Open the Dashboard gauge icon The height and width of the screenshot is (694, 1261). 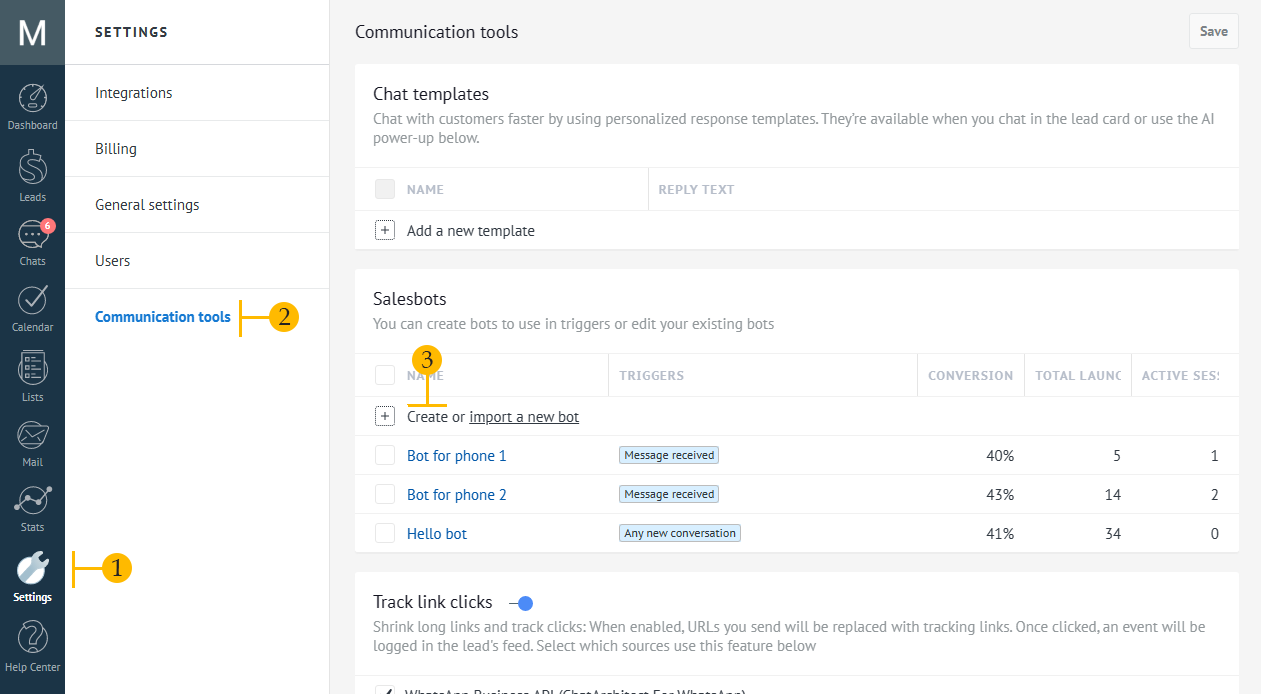point(32,98)
